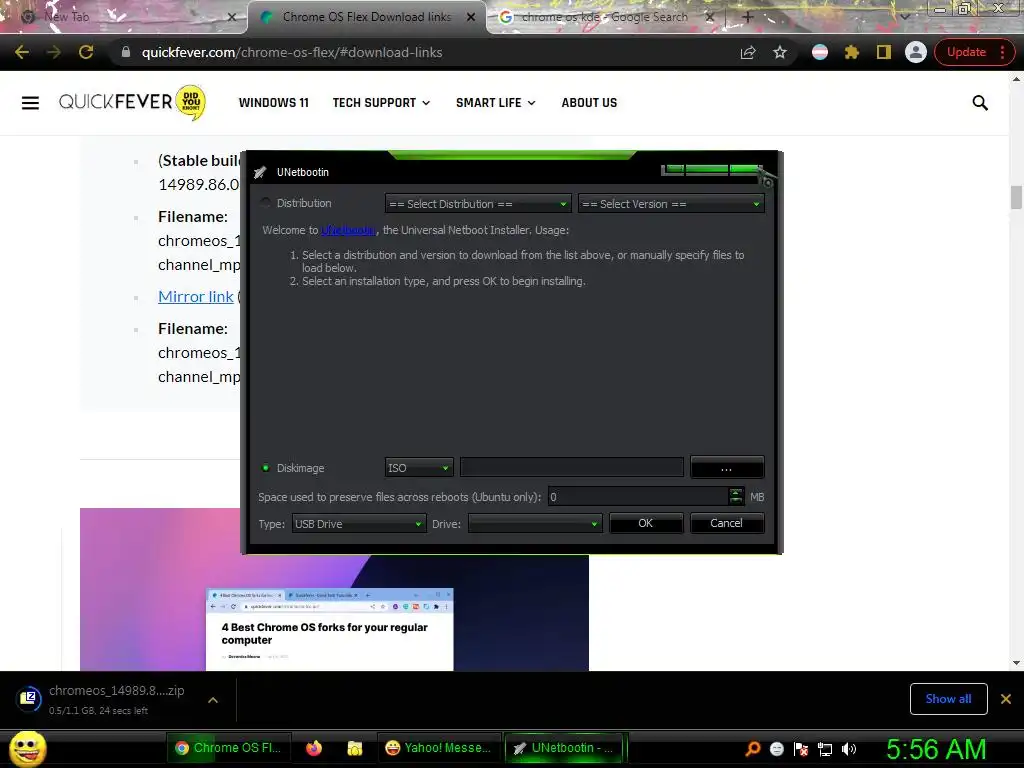Click the UNetbootin title bar icon

(x=260, y=172)
